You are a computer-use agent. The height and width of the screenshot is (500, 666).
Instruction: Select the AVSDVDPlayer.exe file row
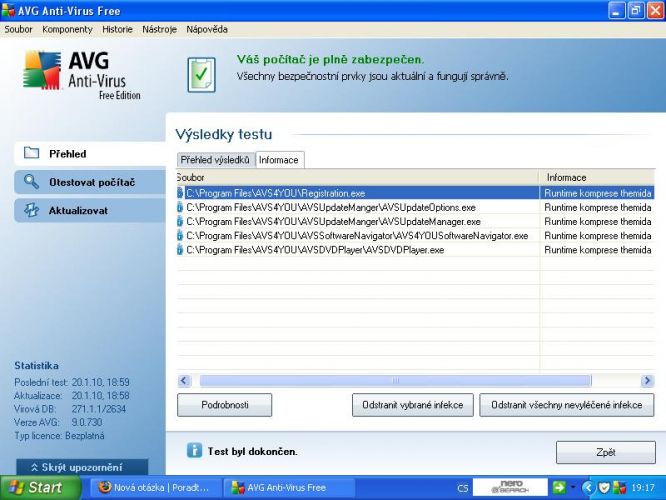point(415,250)
